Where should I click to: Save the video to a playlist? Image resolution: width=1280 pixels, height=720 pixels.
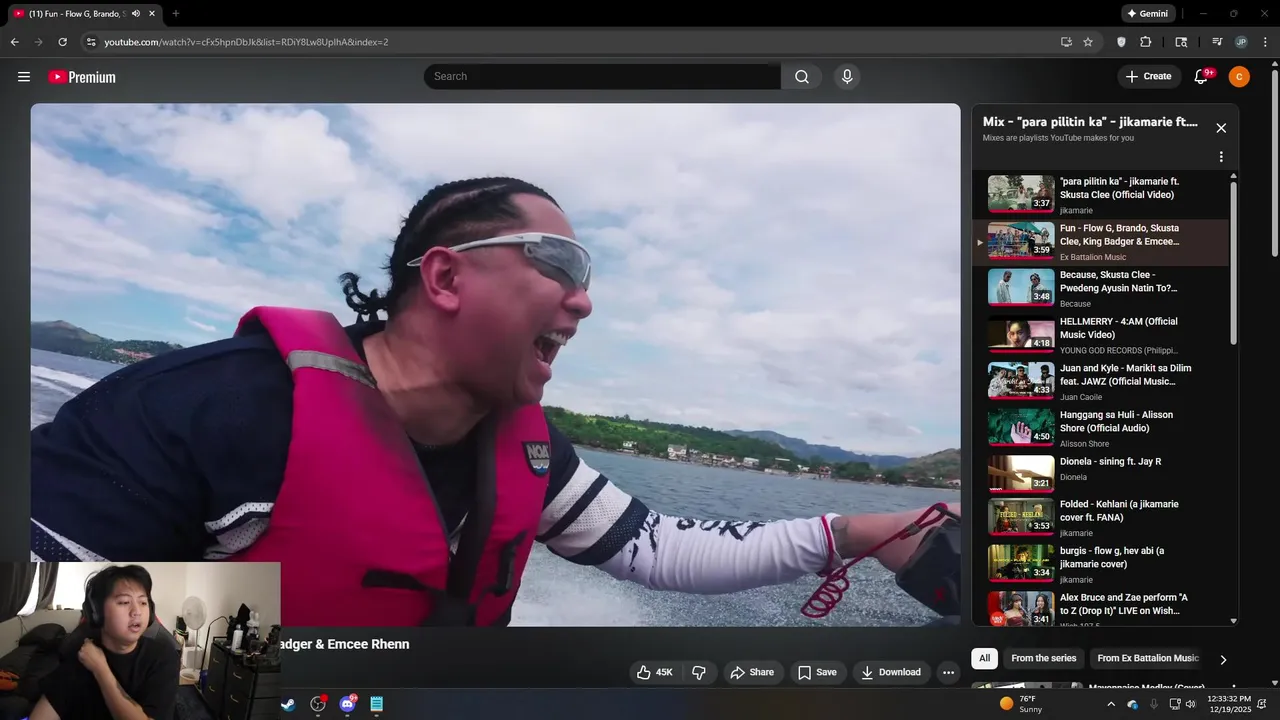pyautogui.click(x=817, y=672)
